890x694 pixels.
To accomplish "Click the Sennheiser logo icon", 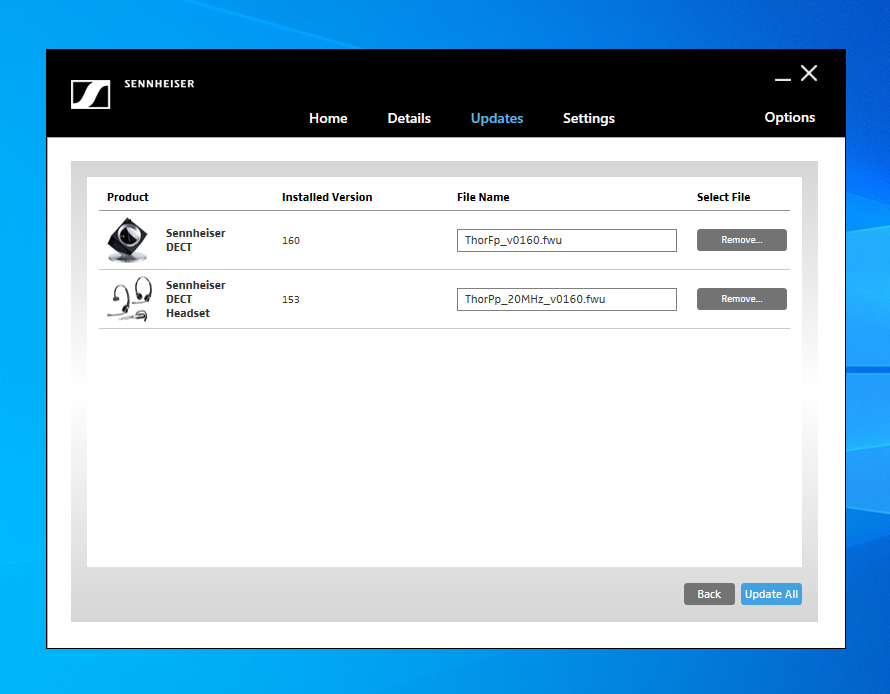I will [x=90, y=94].
